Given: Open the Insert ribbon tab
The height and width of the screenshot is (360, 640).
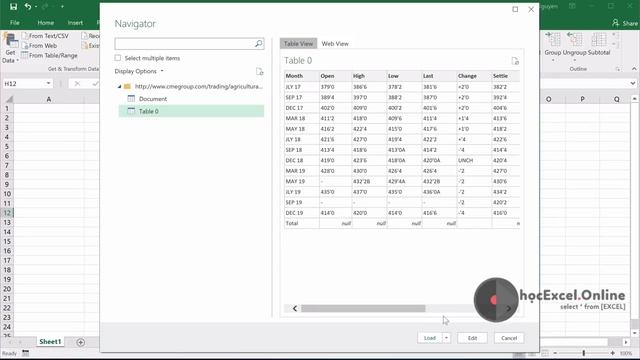Looking at the screenshot, I should (75, 23).
